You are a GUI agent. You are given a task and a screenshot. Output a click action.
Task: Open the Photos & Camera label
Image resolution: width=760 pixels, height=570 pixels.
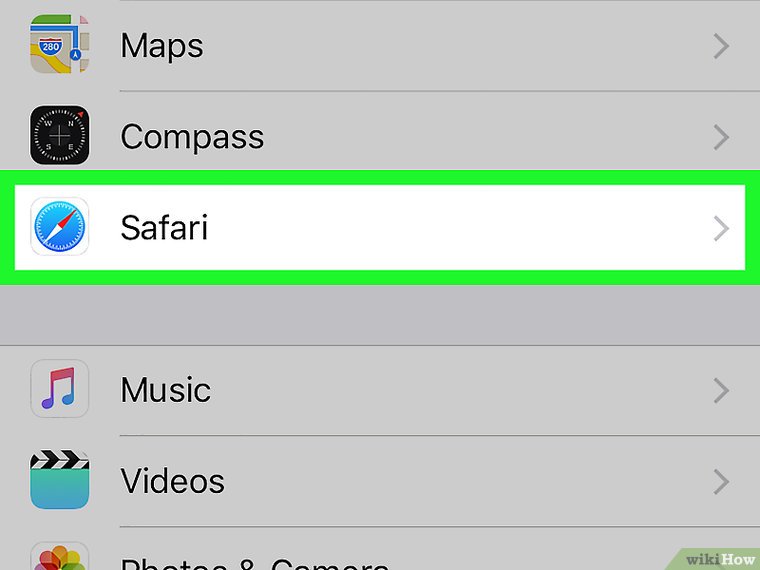point(254,561)
